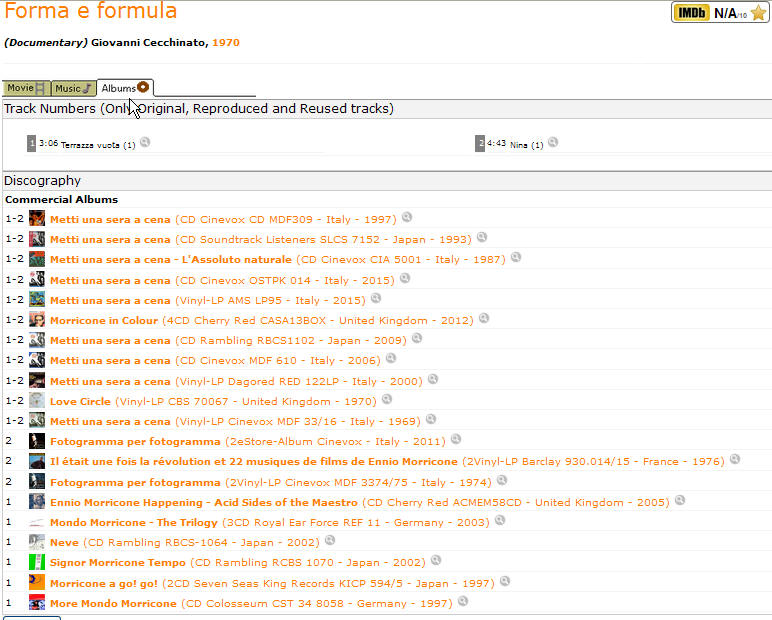Switch to the Movie tab

tap(26, 88)
